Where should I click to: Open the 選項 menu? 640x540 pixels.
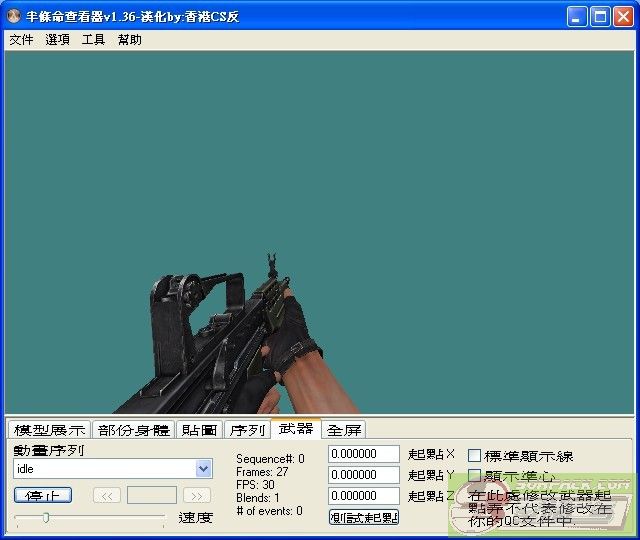pos(57,40)
